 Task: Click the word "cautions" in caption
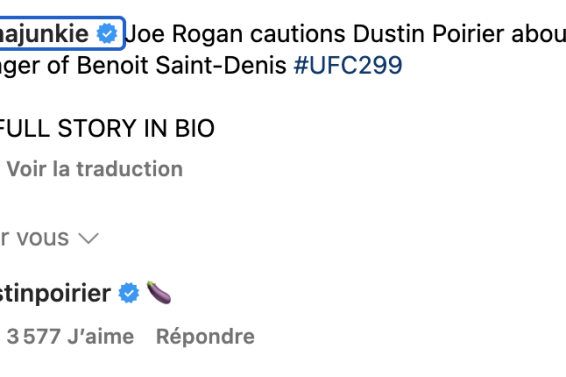(298, 34)
